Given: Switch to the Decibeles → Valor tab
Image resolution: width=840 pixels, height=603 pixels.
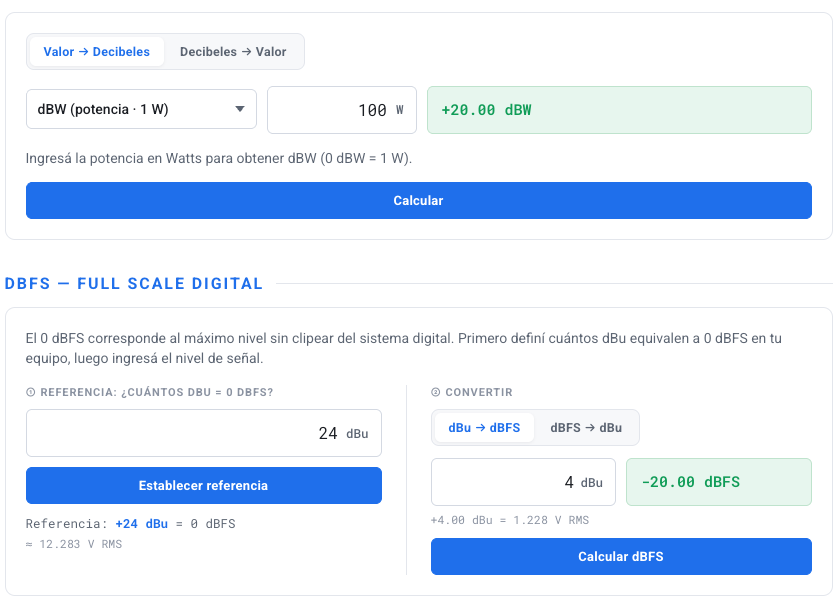Looking at the screenshot, I should click(232, 51).
